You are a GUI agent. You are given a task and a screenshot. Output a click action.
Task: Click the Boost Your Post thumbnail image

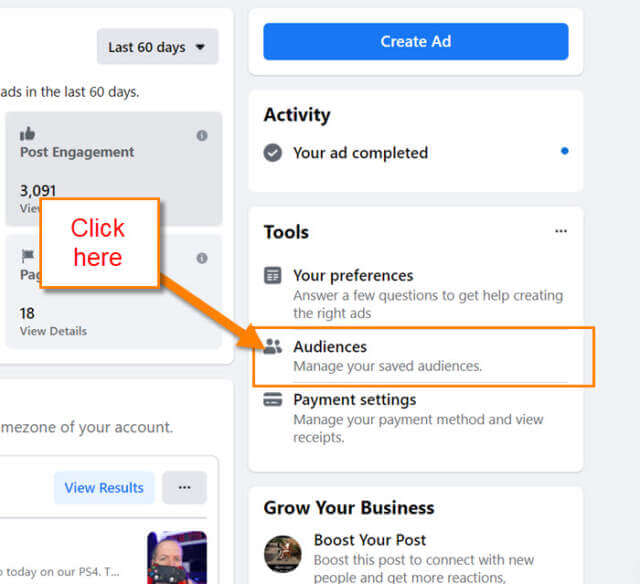pyautogui.click(x=283, y=554)
